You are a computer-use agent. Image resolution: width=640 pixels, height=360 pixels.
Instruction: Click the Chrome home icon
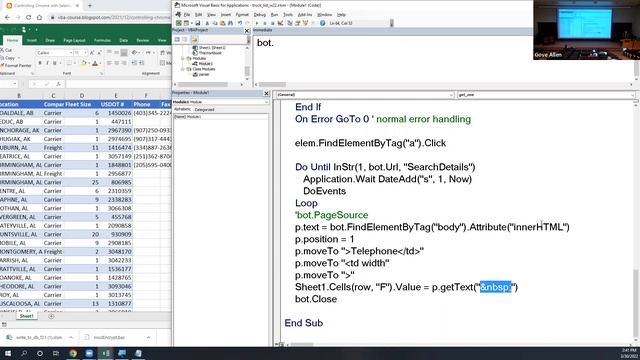click(39, 17)
